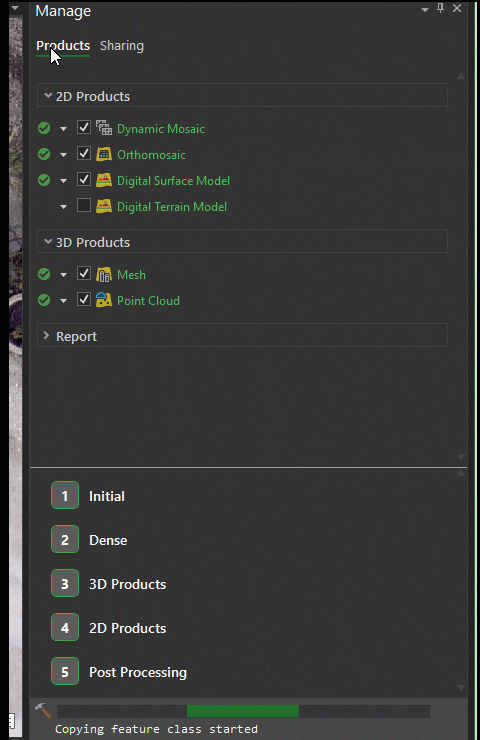Click the Point Cloud label
The image size is (480, 740).
click(x=148, y=301)
